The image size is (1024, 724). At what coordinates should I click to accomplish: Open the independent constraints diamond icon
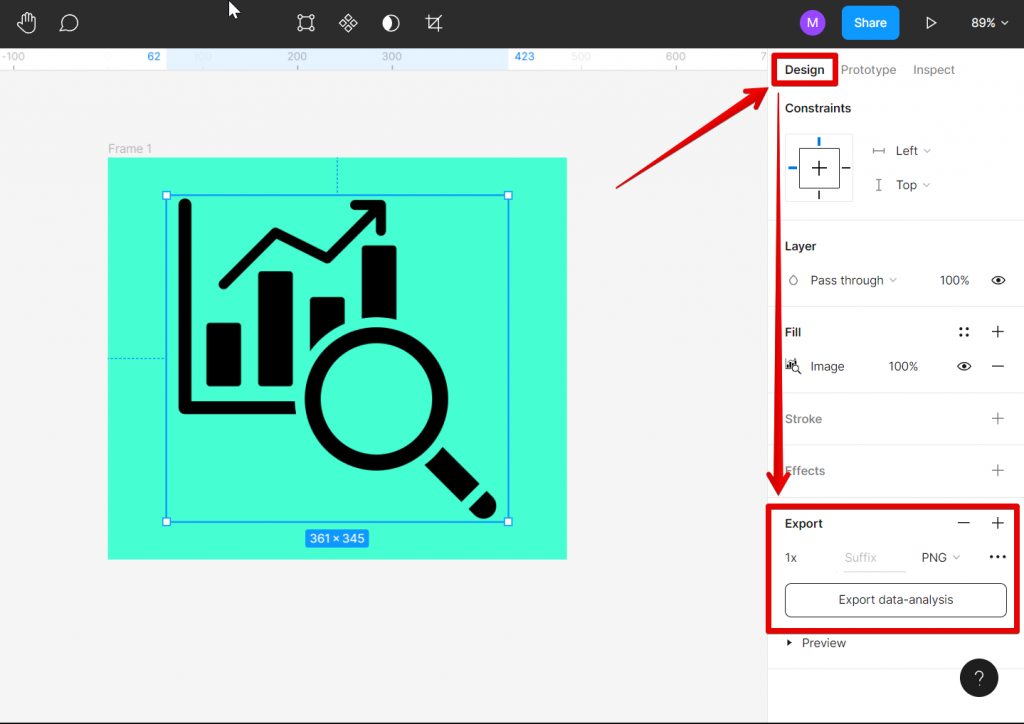pyautogui.click(x=818, y=168)
